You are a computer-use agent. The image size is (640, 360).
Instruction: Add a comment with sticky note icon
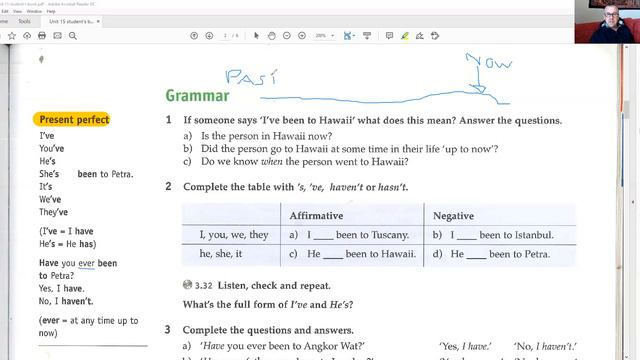coord(389,36)
